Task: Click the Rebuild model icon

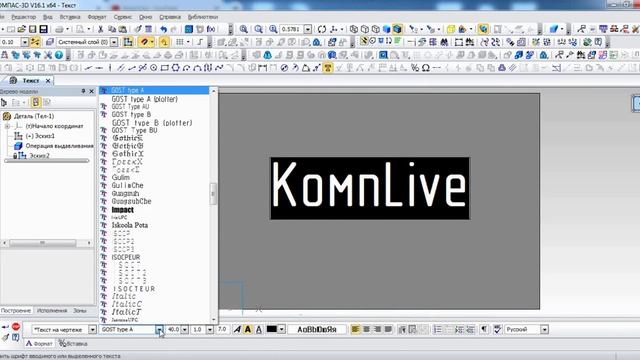Action: 322,29
